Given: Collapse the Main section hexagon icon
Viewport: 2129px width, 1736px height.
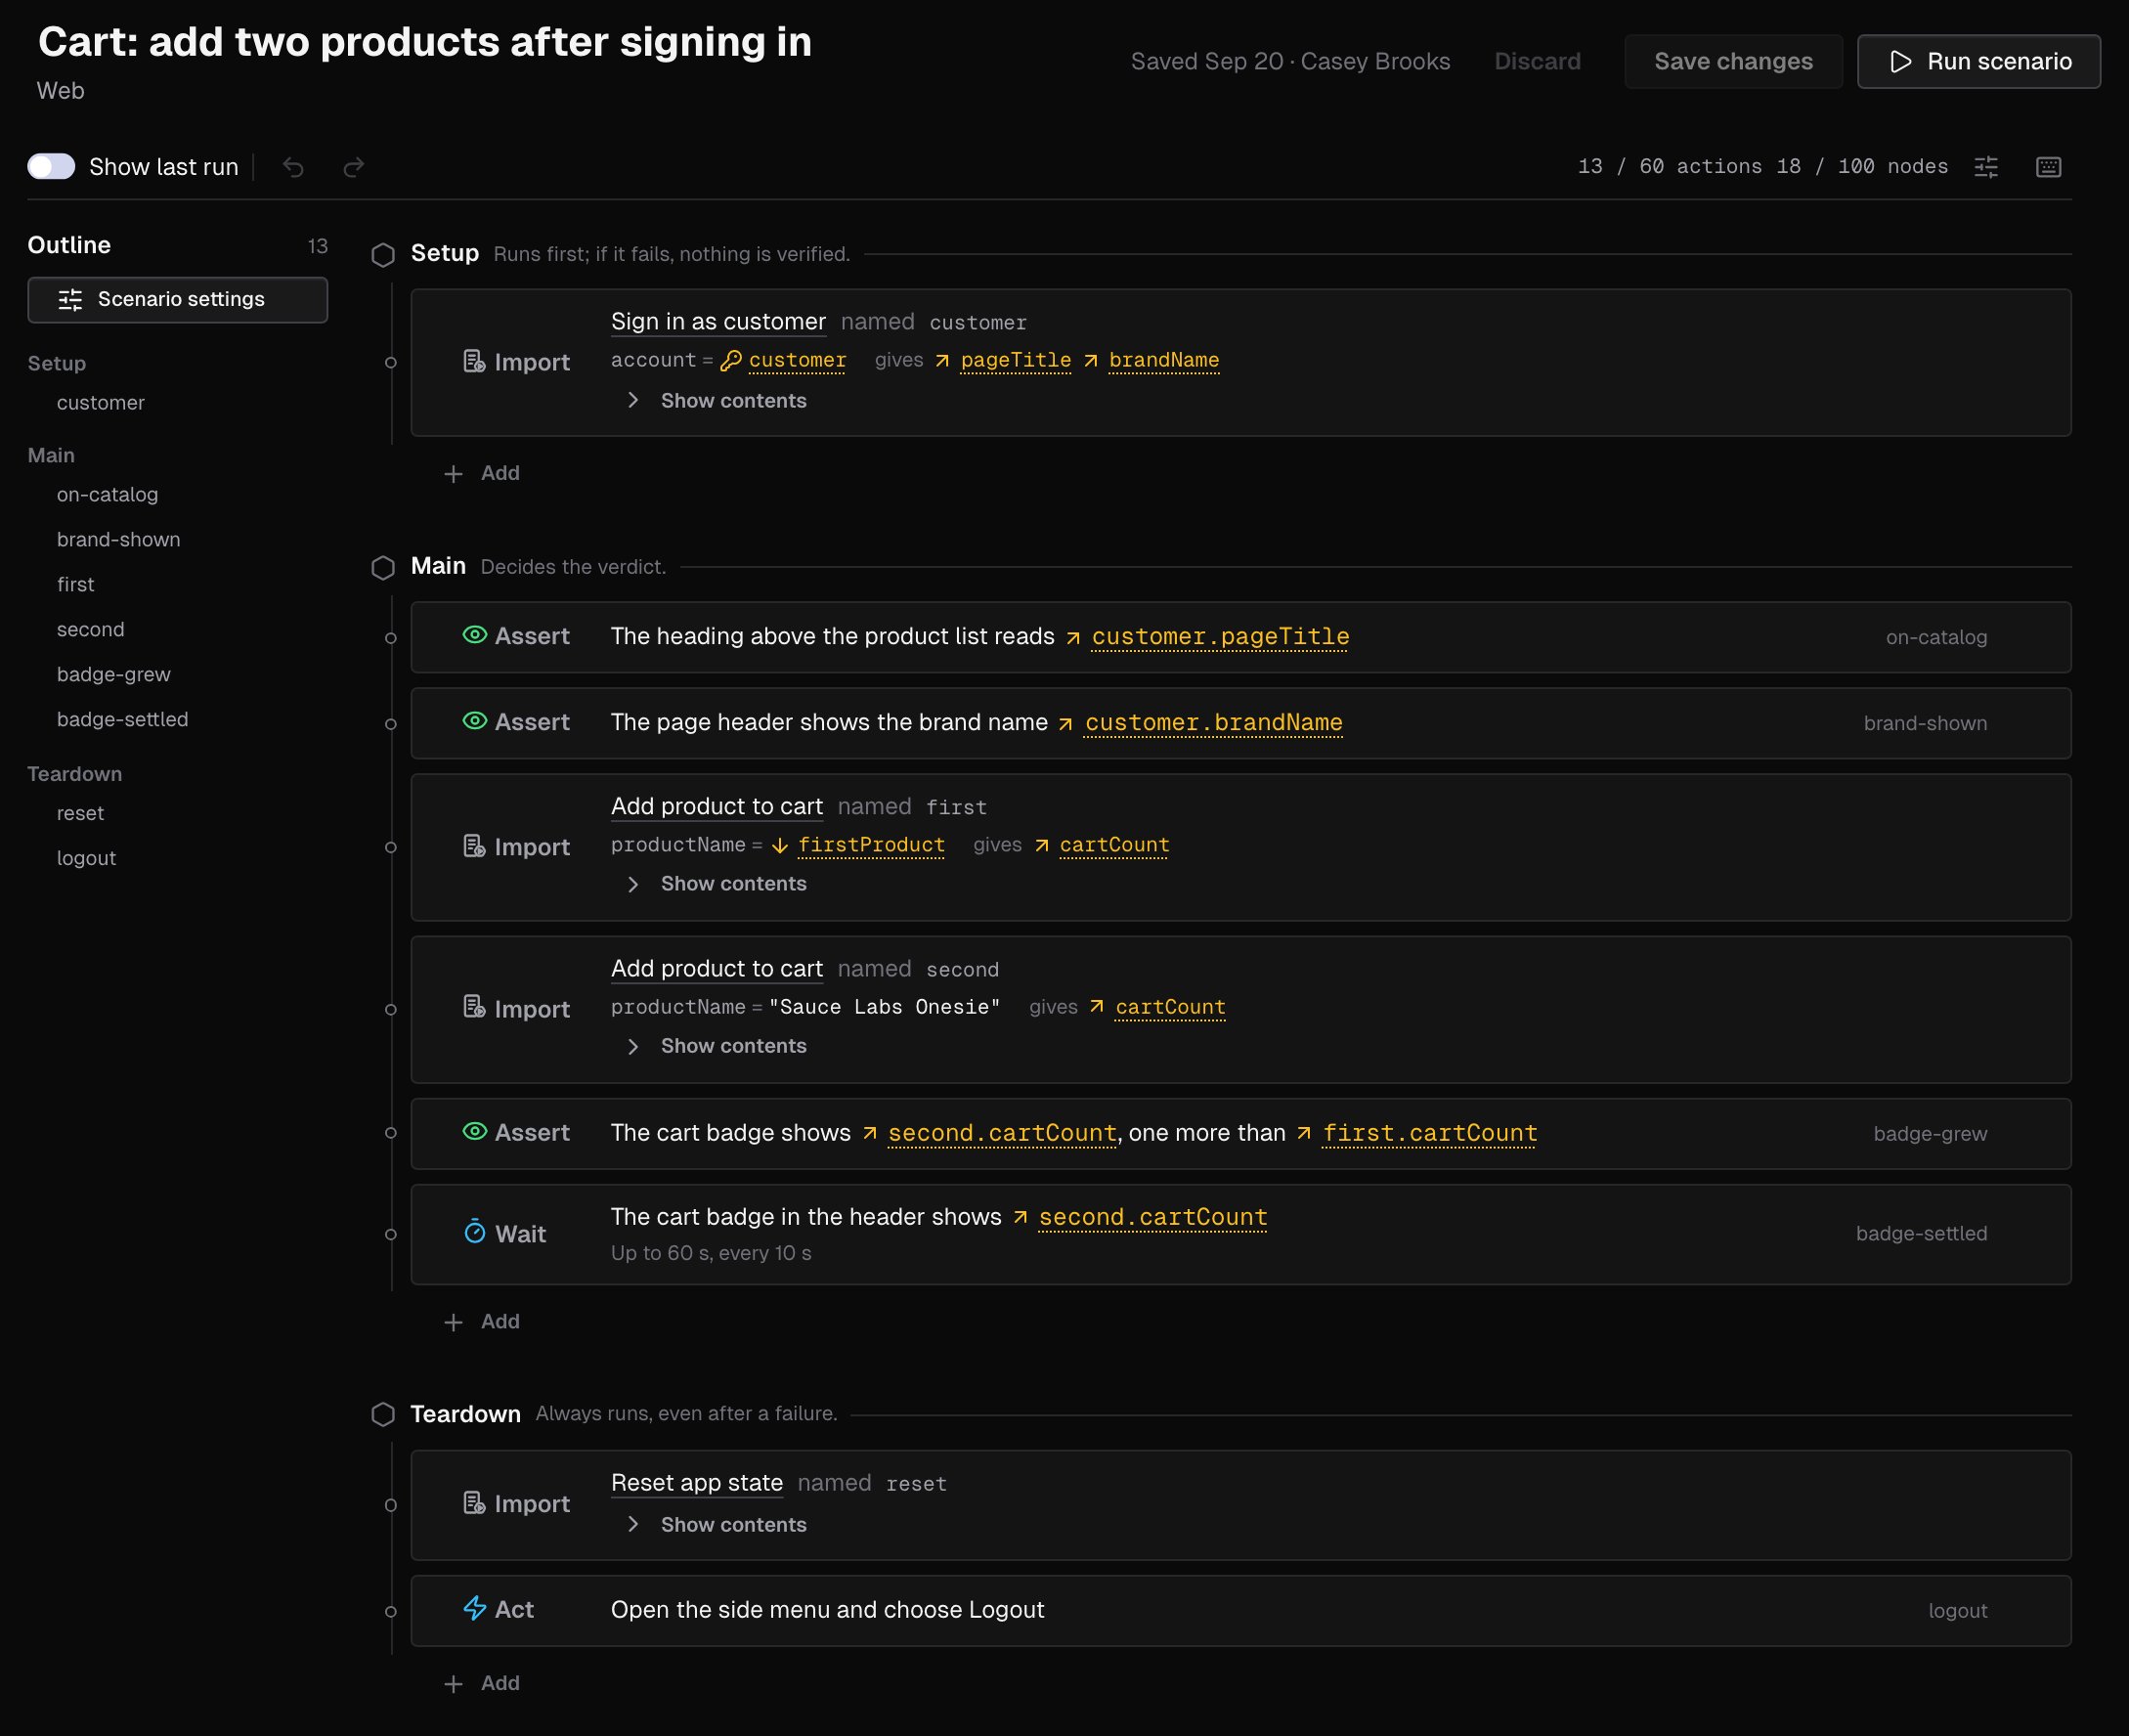Looking at the screenshot, I should coord(383,568).
